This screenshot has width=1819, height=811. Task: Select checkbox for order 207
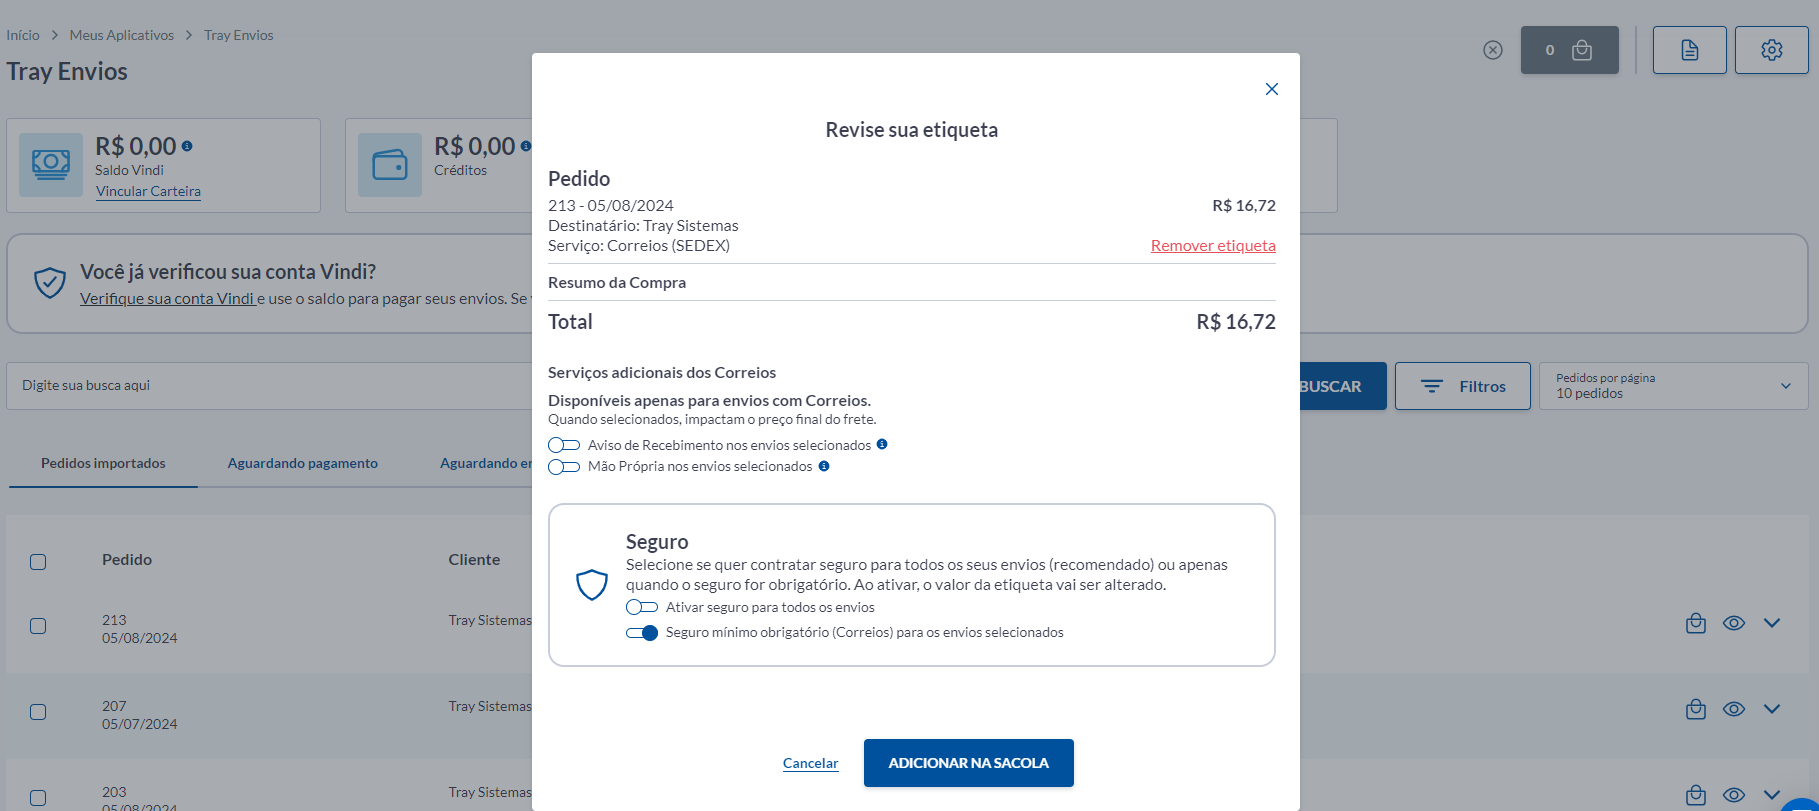click(38, 712)
